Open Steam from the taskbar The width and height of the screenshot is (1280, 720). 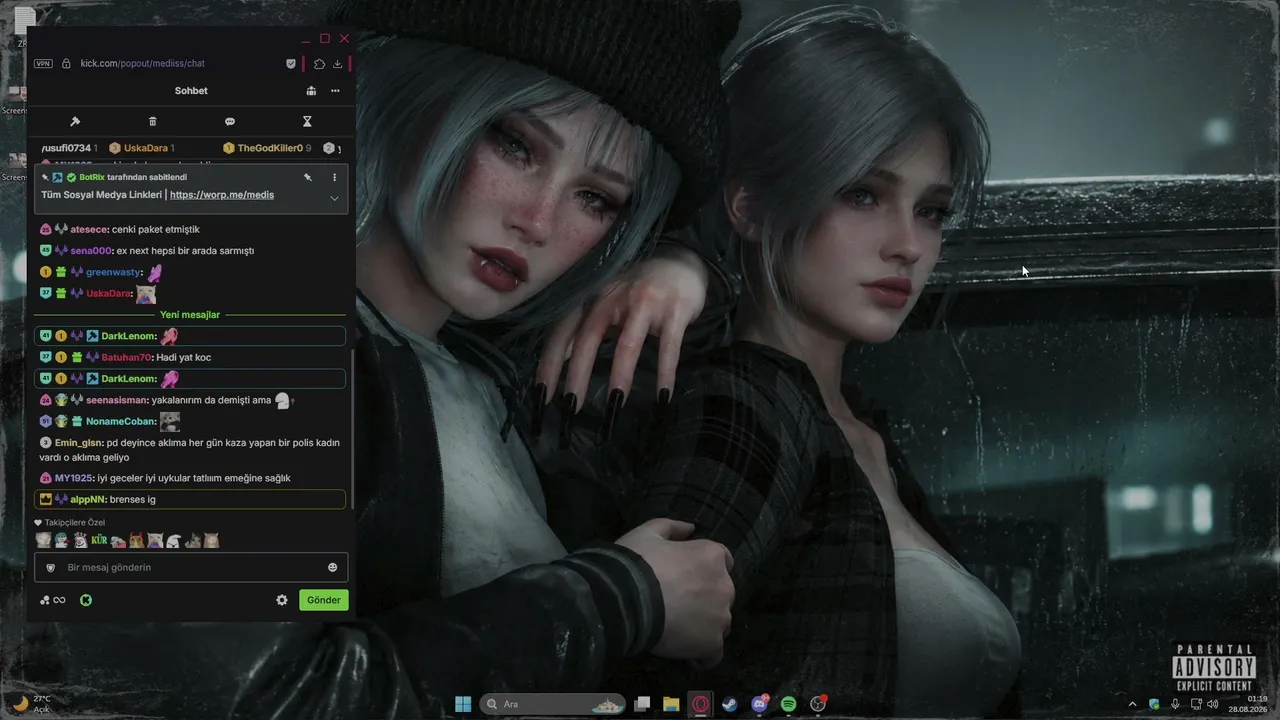point(730,704)
